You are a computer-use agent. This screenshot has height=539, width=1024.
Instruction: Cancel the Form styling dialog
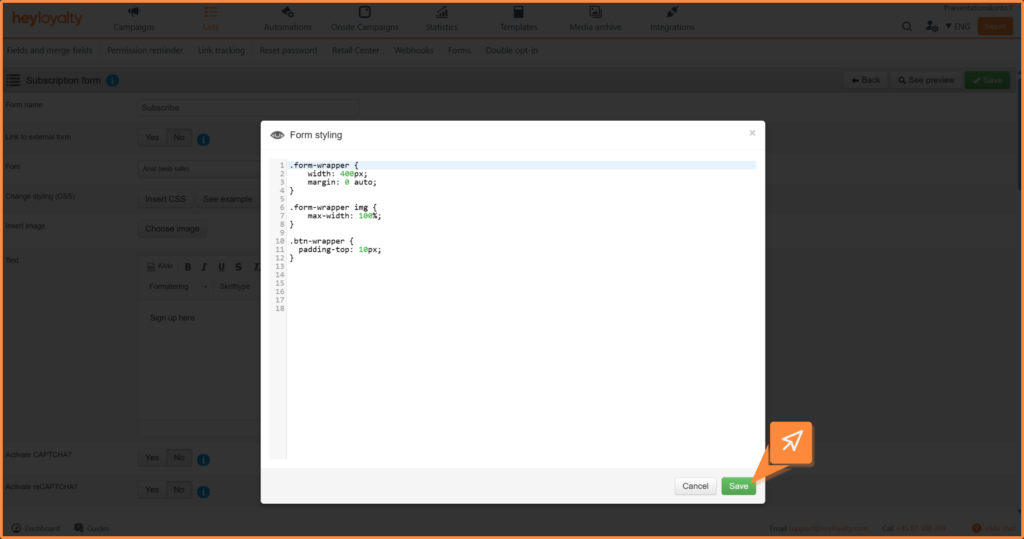coord(695,486)
